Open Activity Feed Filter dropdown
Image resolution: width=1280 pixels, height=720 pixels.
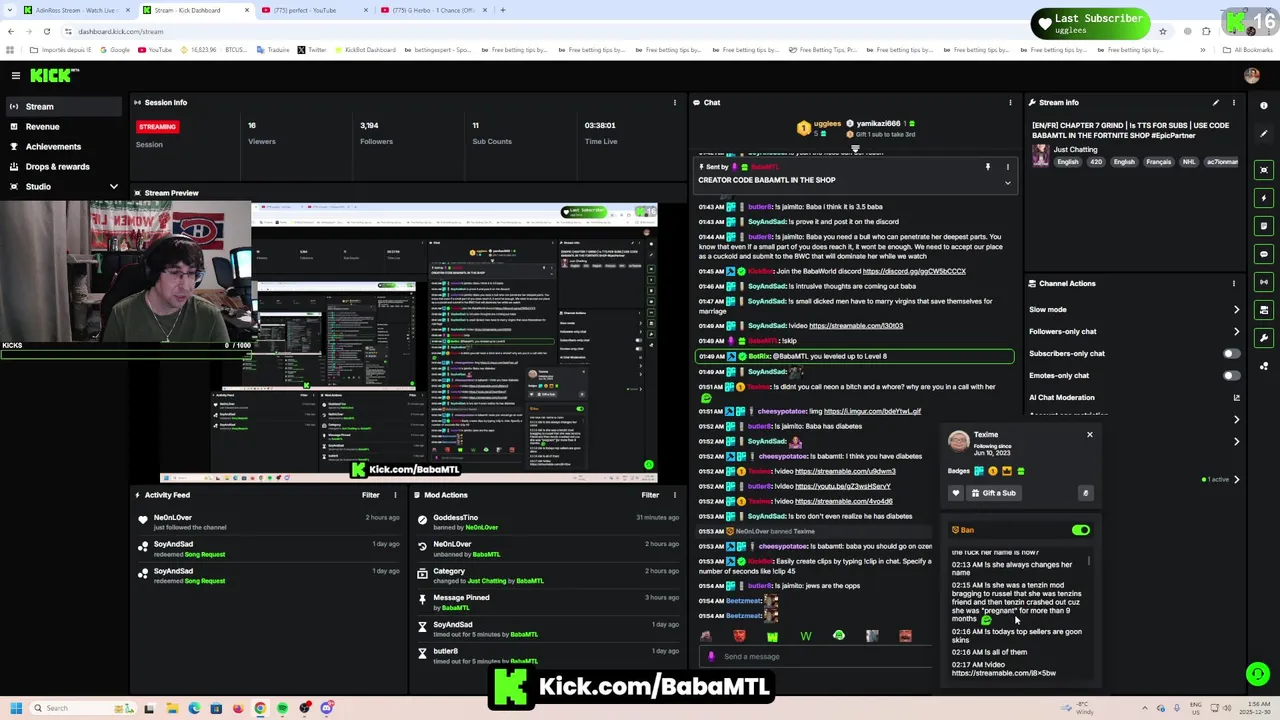(x=370, y=495)
